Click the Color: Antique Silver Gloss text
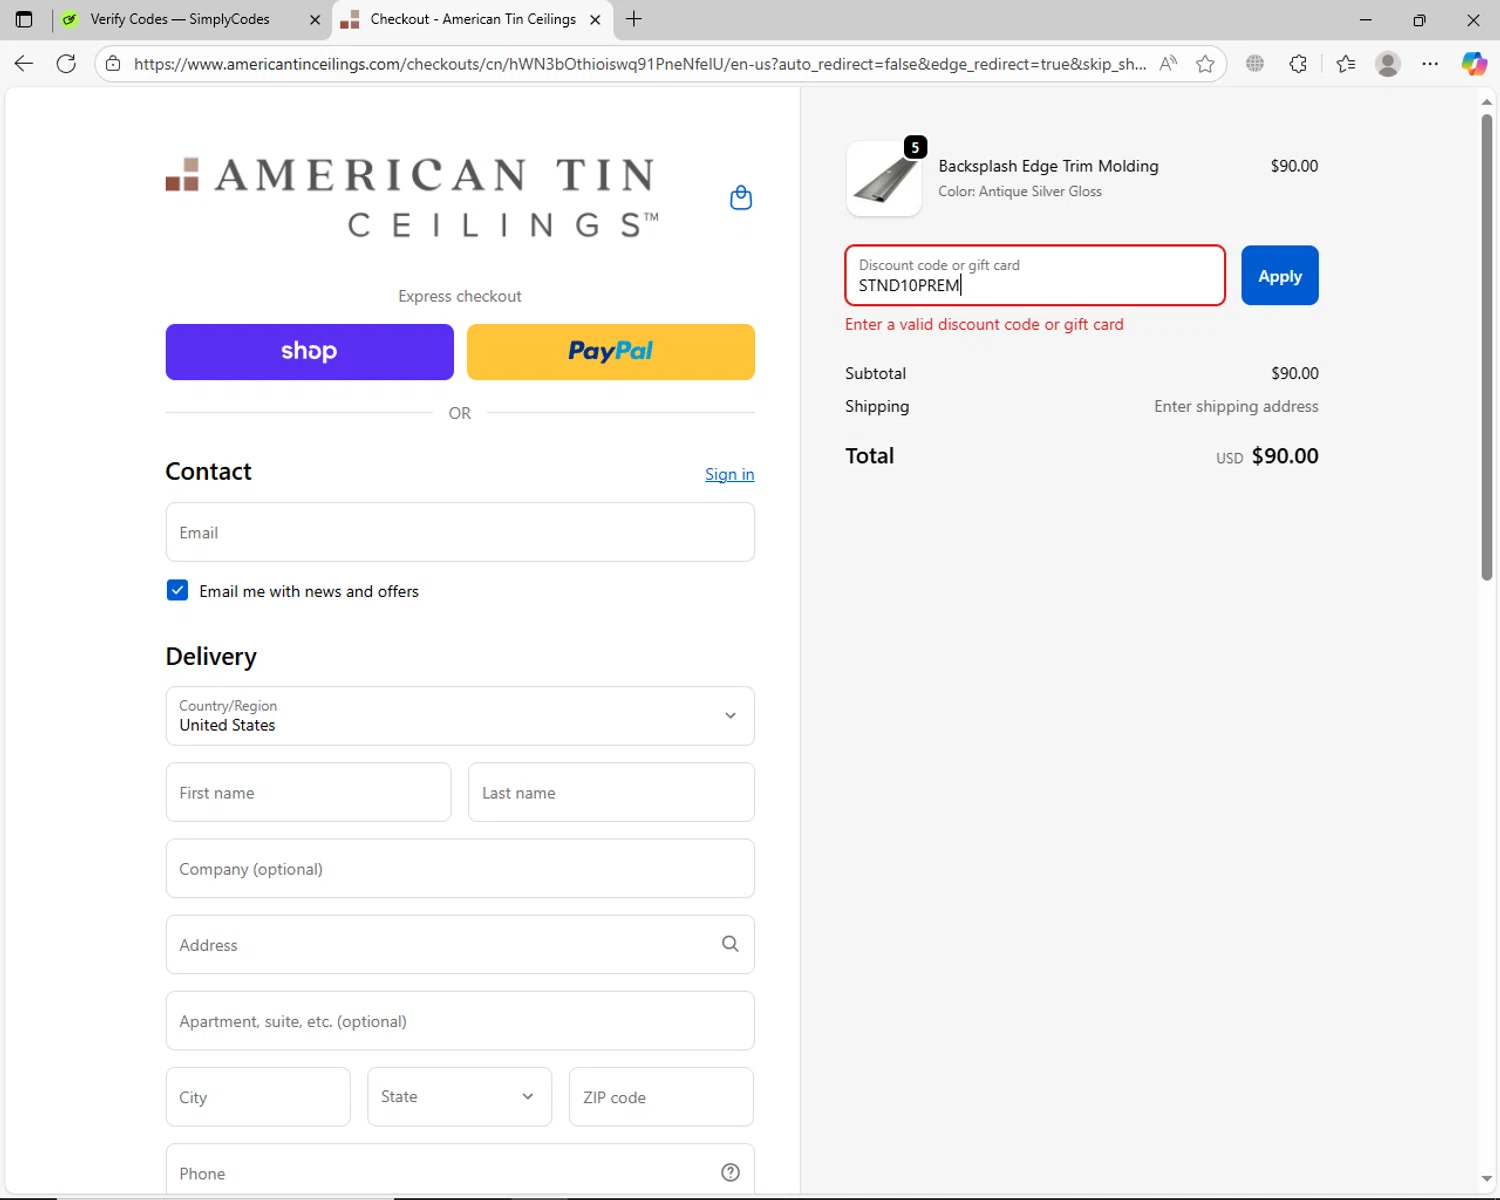Image resolution: width=1500 pixels, height=1200 pixels. 1020,191
